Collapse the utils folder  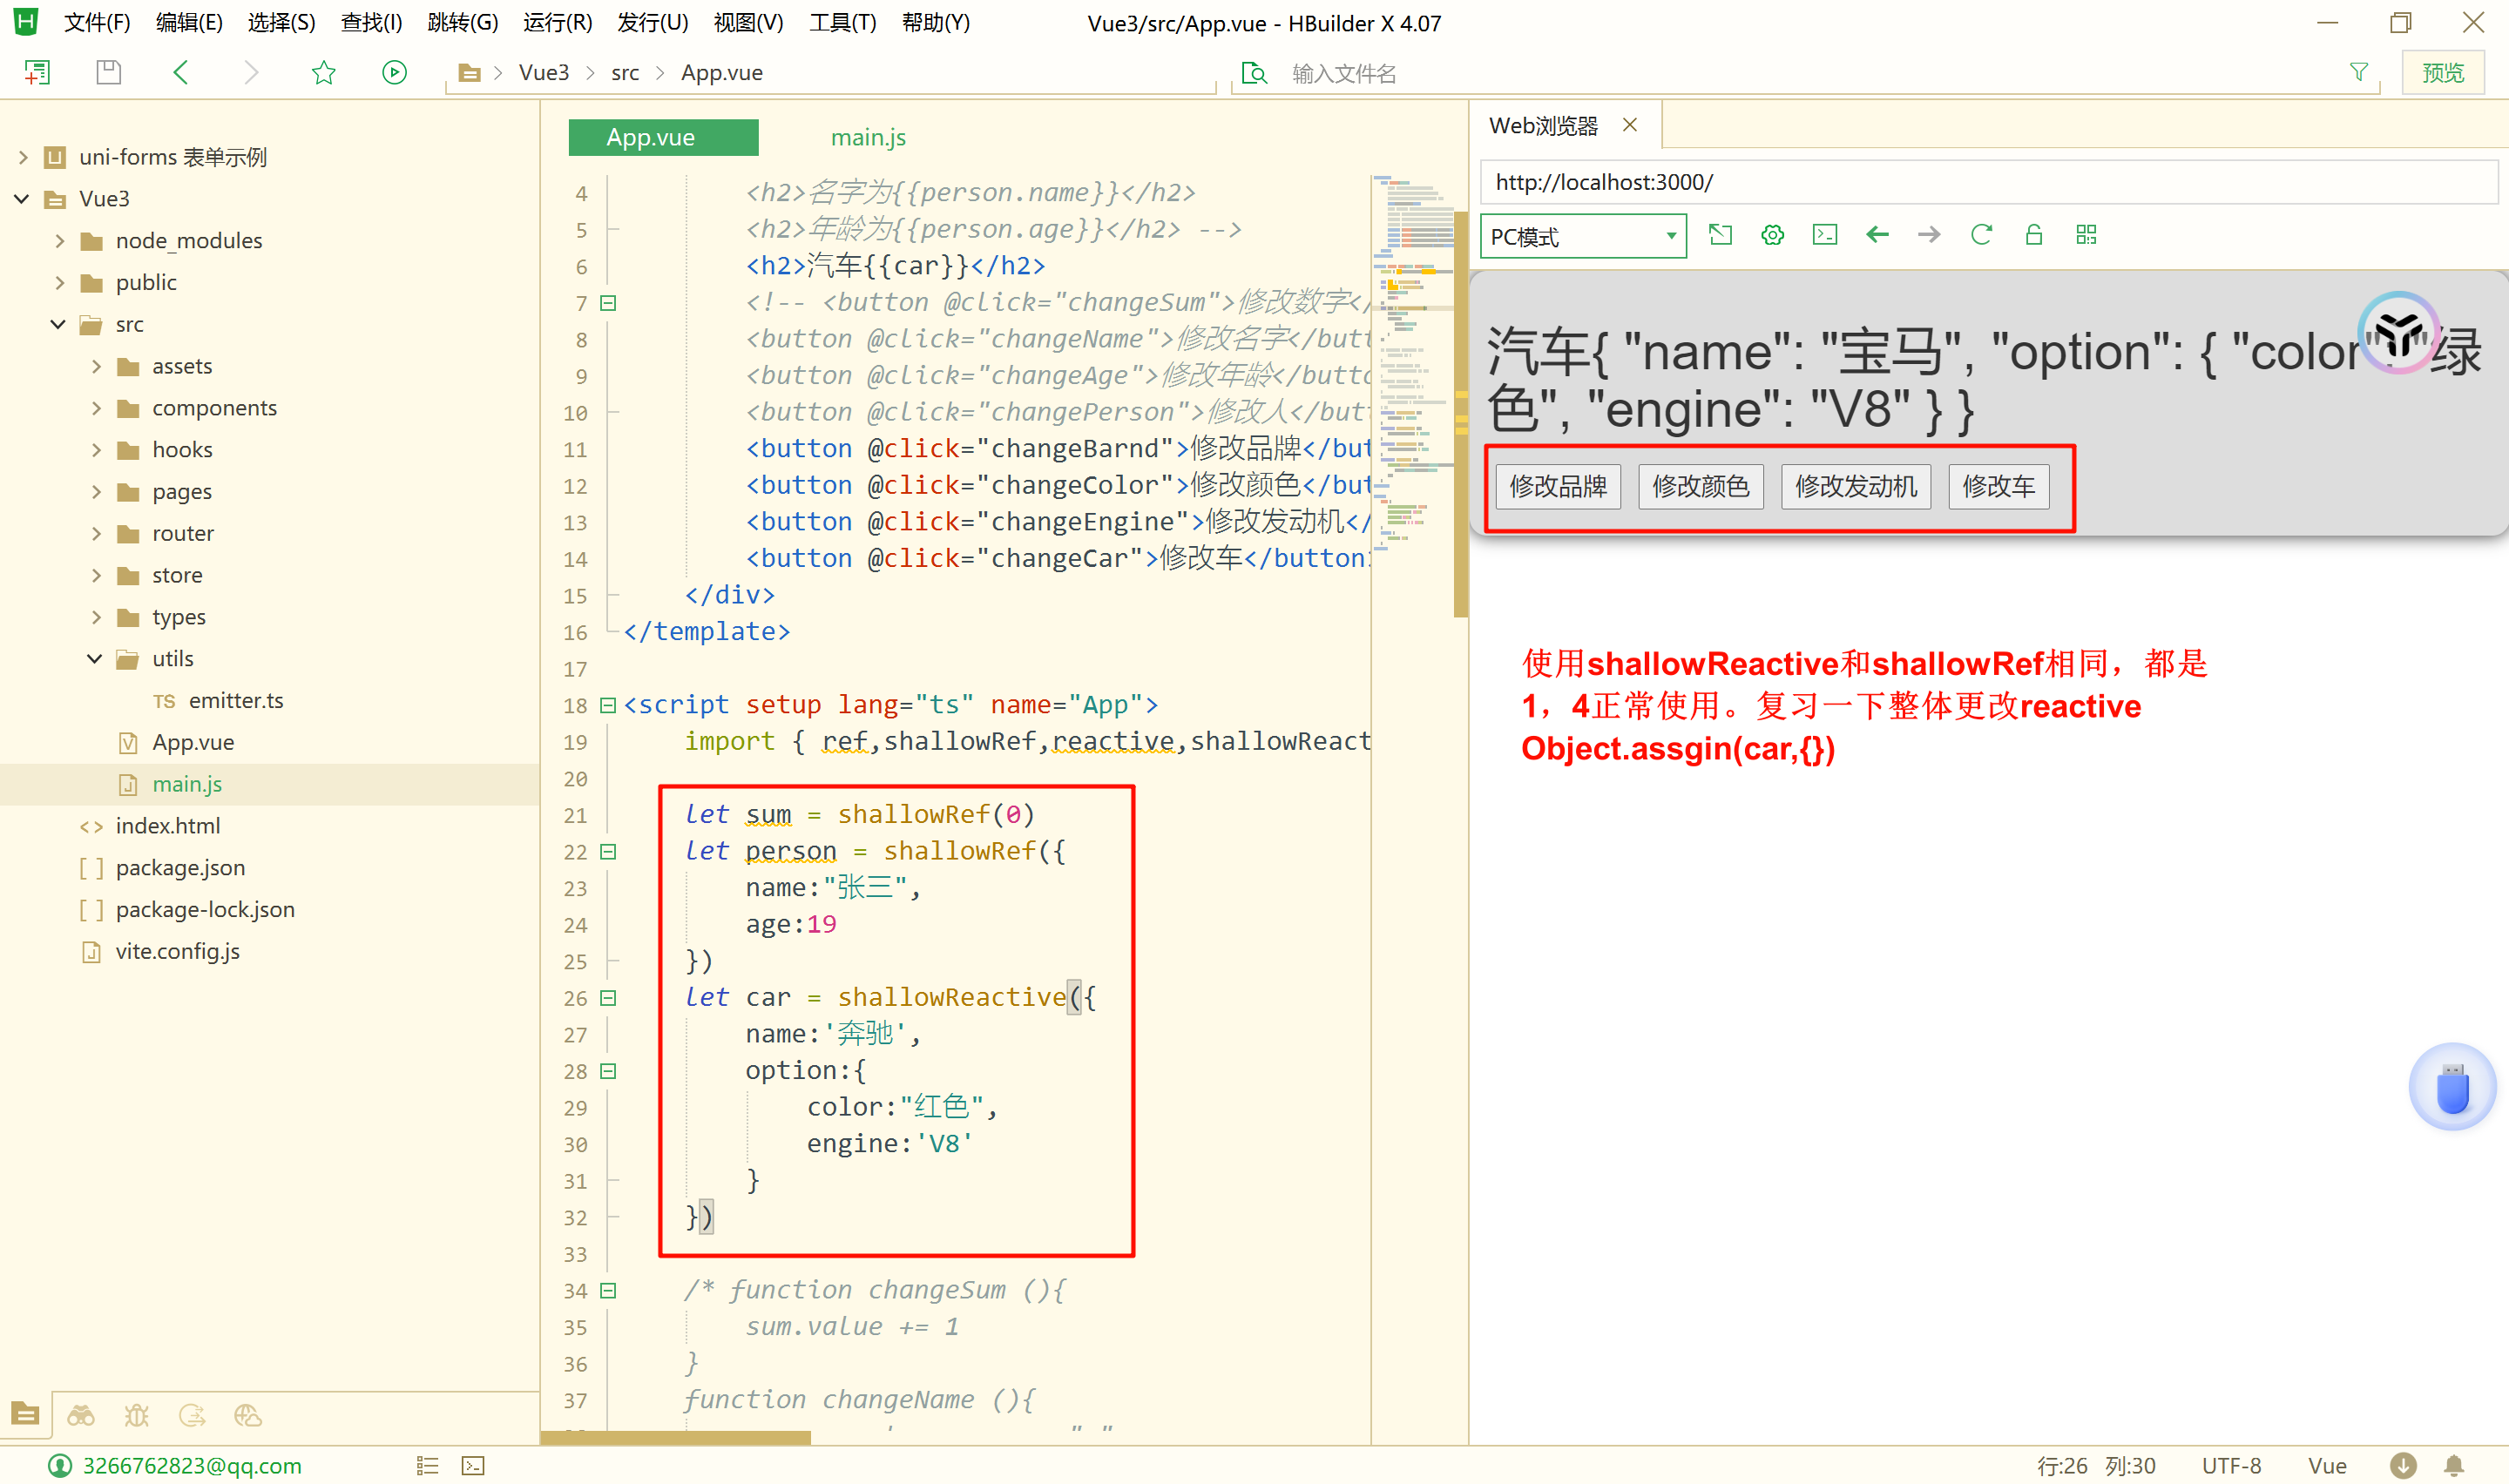[95, 659]
